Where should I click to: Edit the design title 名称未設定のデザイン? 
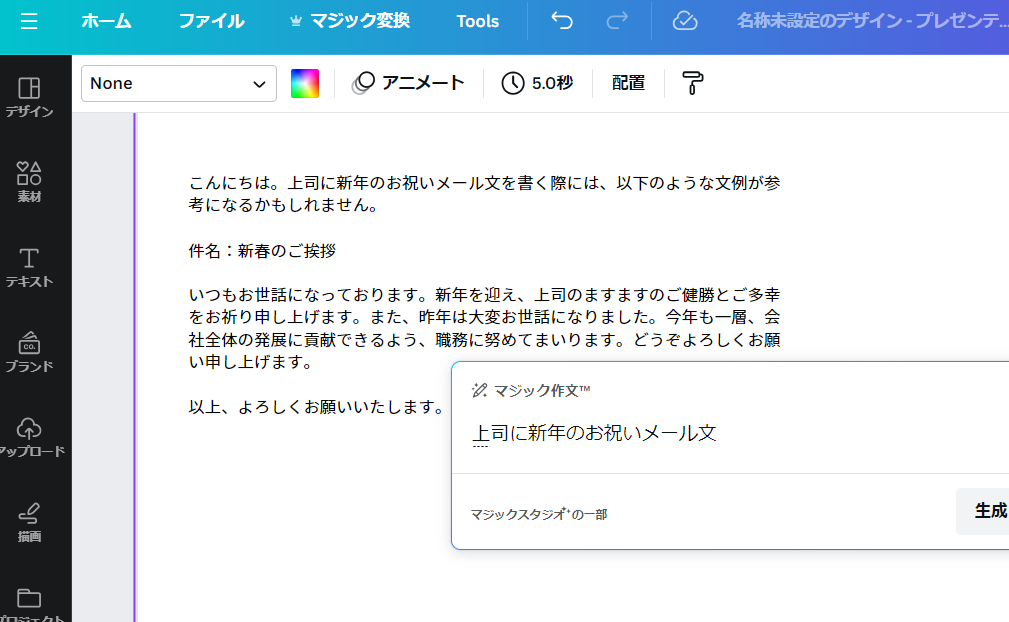tap(873, 21)
